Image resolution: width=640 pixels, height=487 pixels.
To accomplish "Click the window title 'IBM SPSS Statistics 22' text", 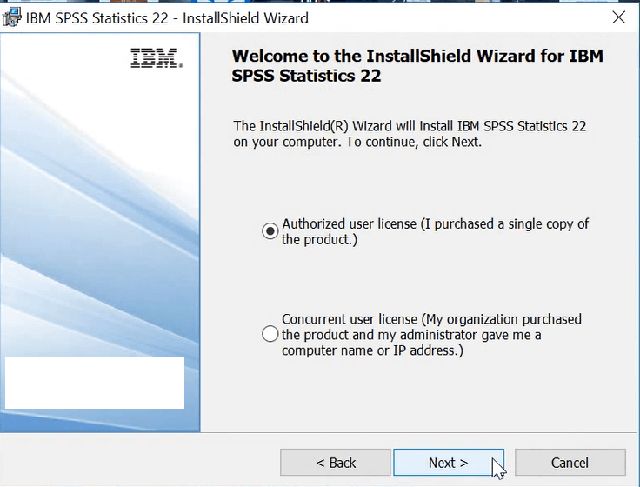I will coord(97,18).
